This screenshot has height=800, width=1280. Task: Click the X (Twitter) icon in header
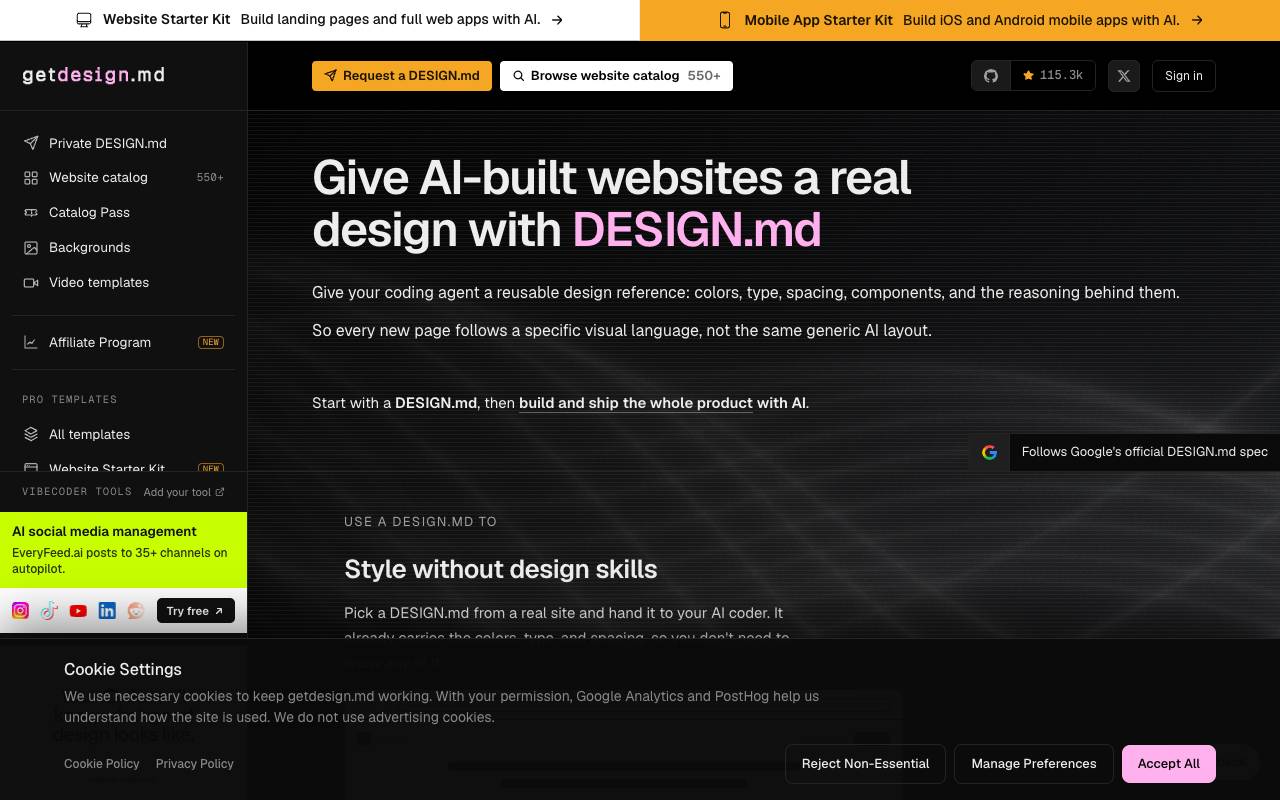tap(1124, 76)
